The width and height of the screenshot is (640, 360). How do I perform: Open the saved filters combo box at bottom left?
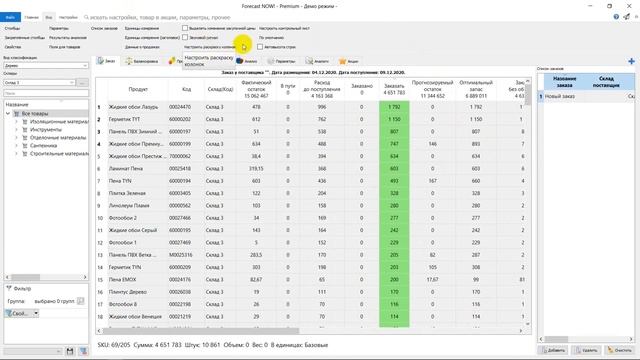(x=33, y=351)
